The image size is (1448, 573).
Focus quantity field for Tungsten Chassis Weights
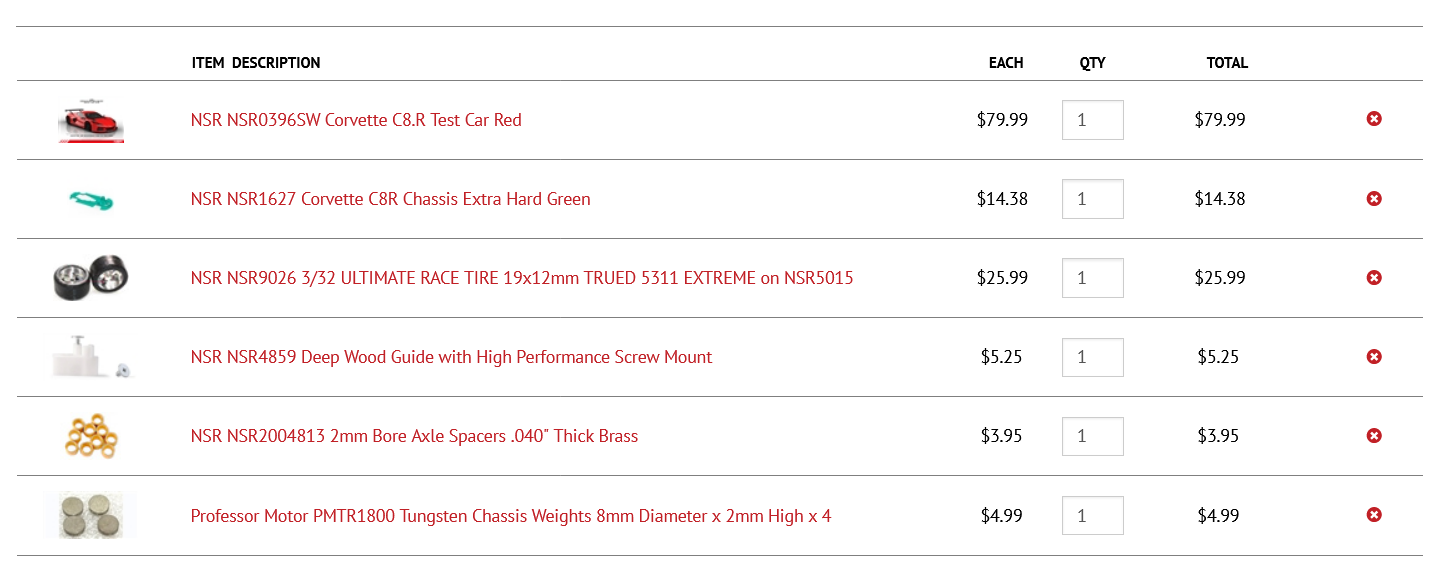pos(1093,516)
